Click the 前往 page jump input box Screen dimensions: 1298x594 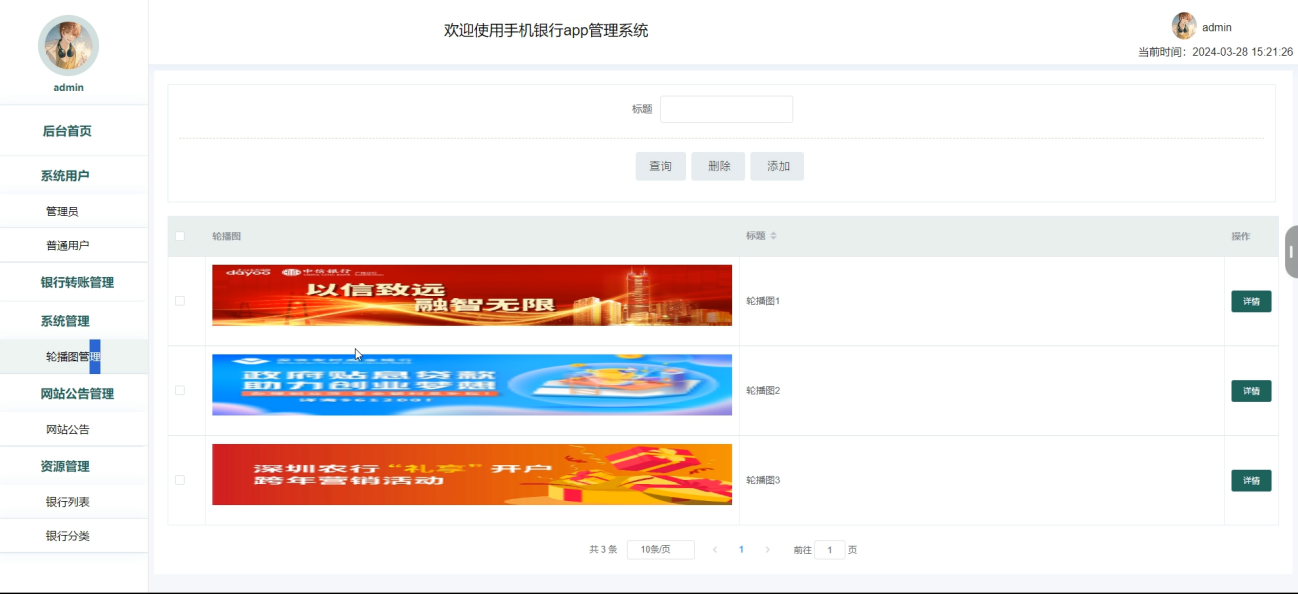(830, 550)
